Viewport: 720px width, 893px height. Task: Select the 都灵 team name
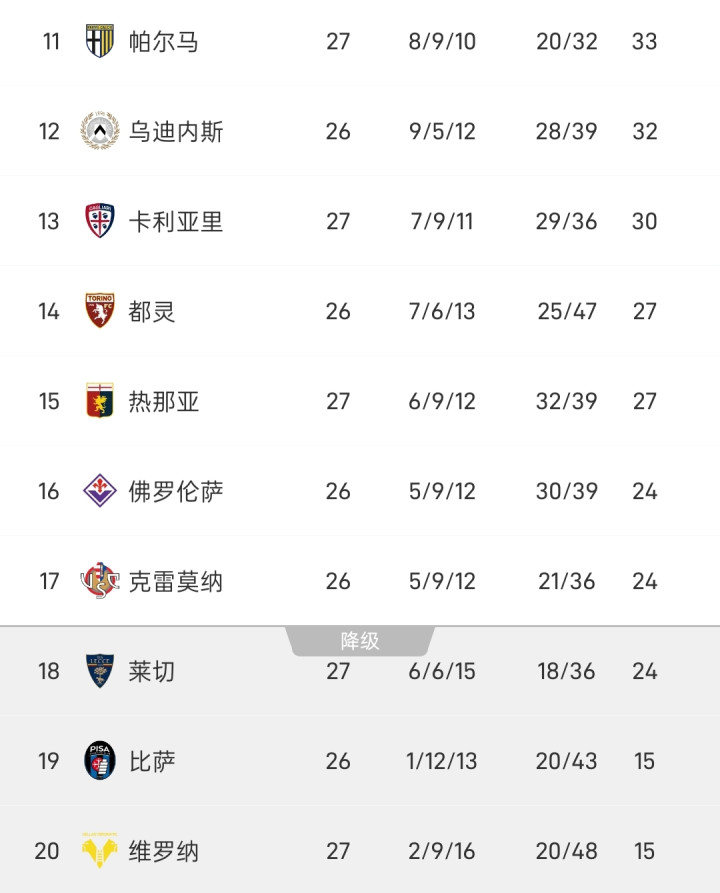pyautogui.click(x=152, y=311)
